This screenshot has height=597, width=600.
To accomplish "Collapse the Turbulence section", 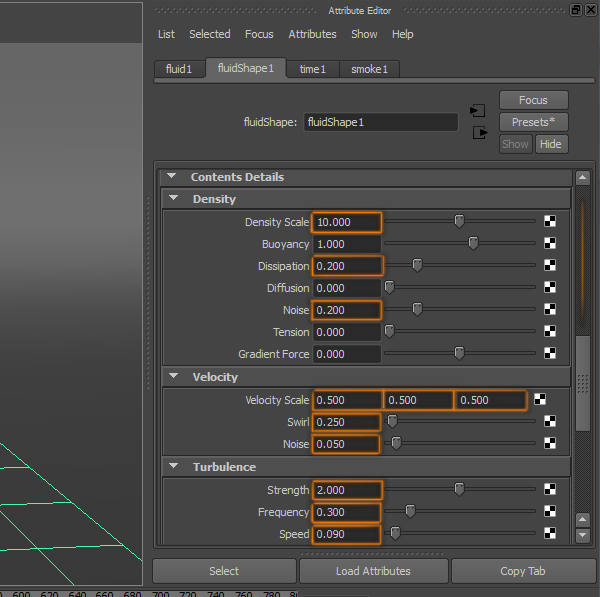I will (x=173, y=467).
